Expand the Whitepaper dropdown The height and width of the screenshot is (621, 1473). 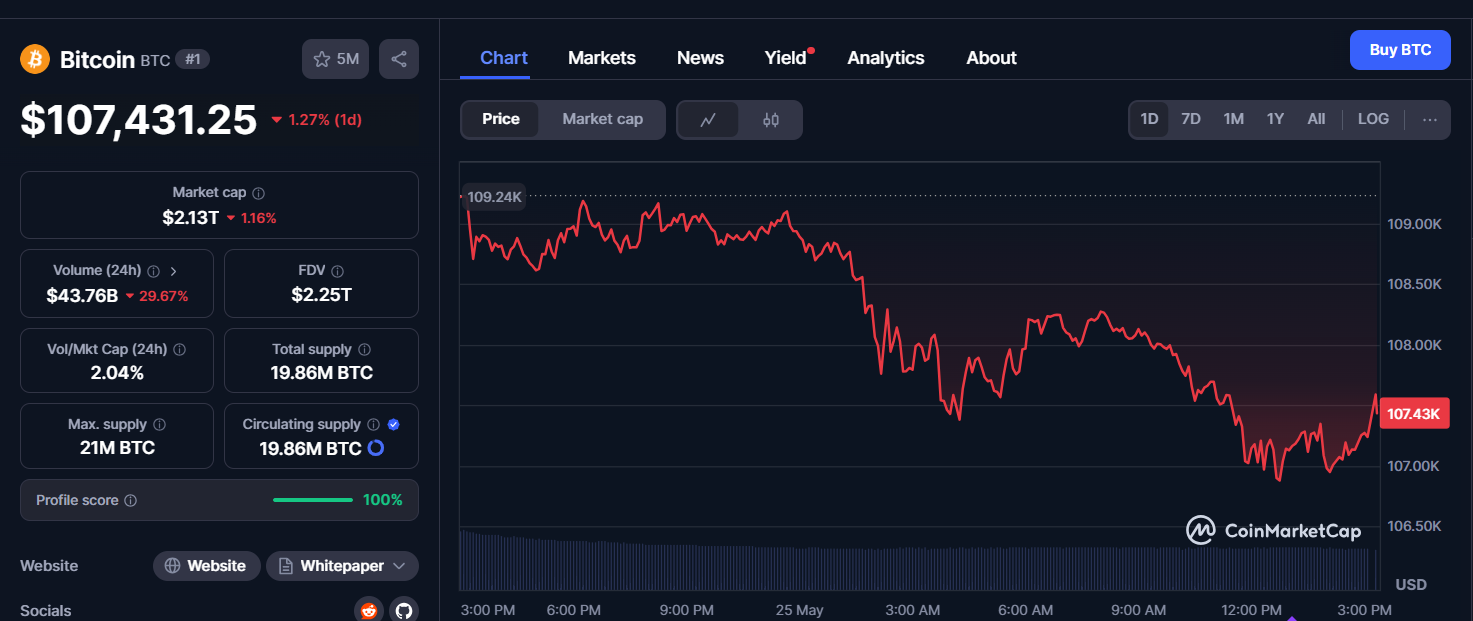click(x=399, y=566)
